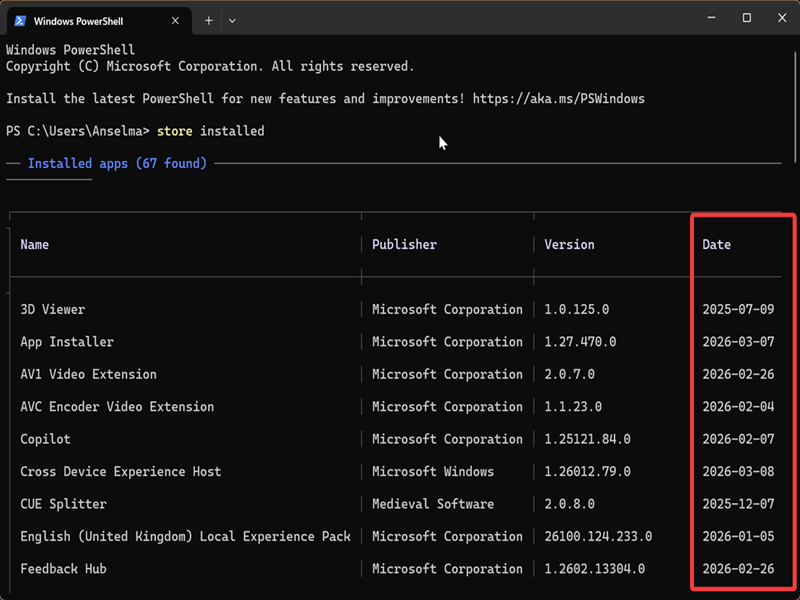The width and height of the screenshot is (800, 600).
Task: Open a new tab with the plus button
Action: point(209,20)
